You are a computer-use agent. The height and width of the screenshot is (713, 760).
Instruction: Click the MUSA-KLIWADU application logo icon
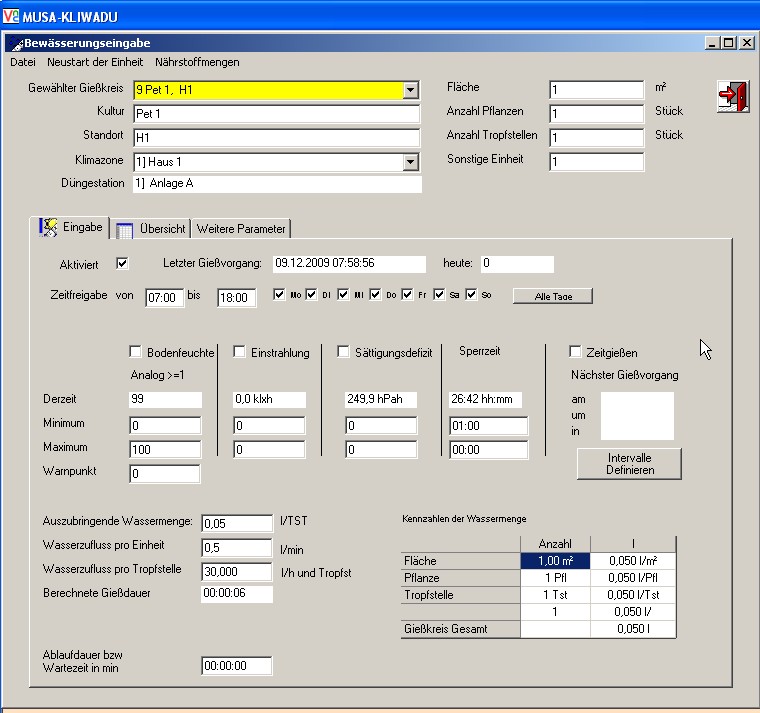pos(11,16)
